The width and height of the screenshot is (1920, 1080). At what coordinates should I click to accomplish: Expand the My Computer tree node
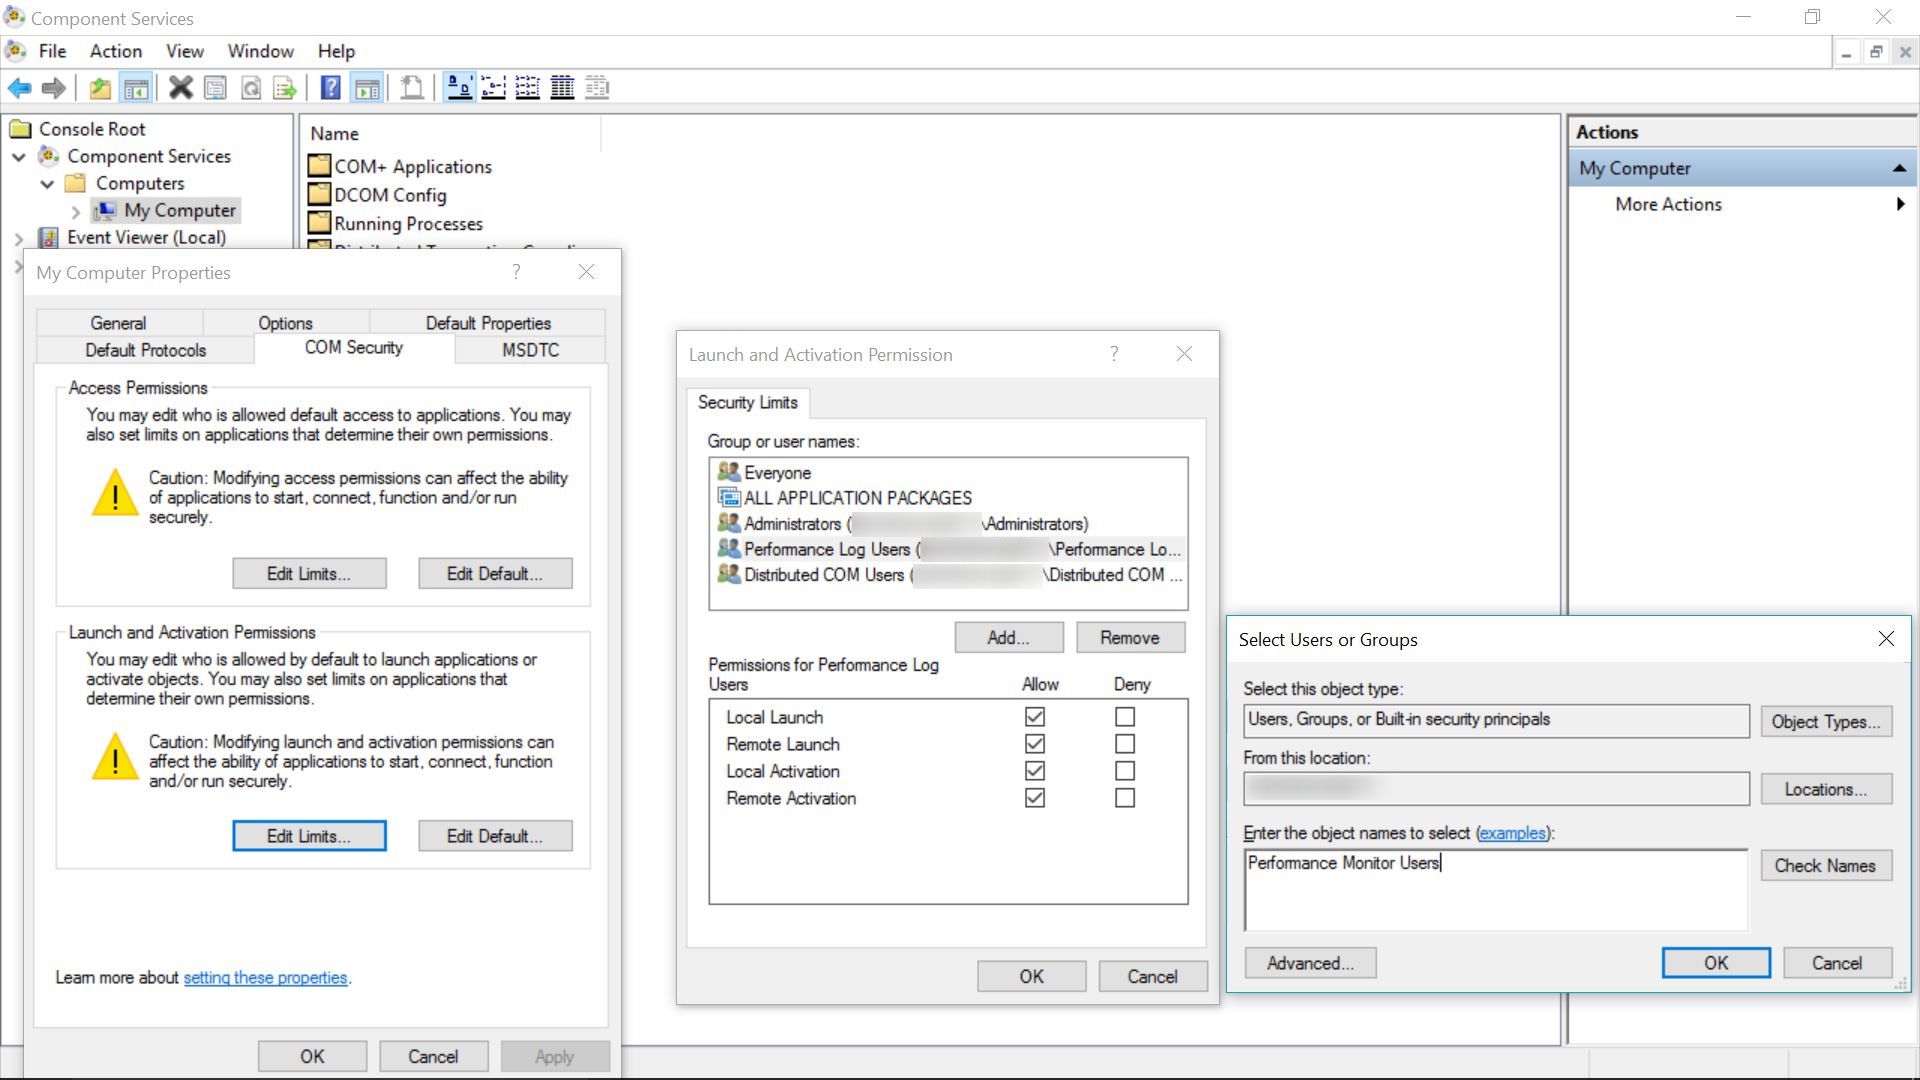click(75, 211)
